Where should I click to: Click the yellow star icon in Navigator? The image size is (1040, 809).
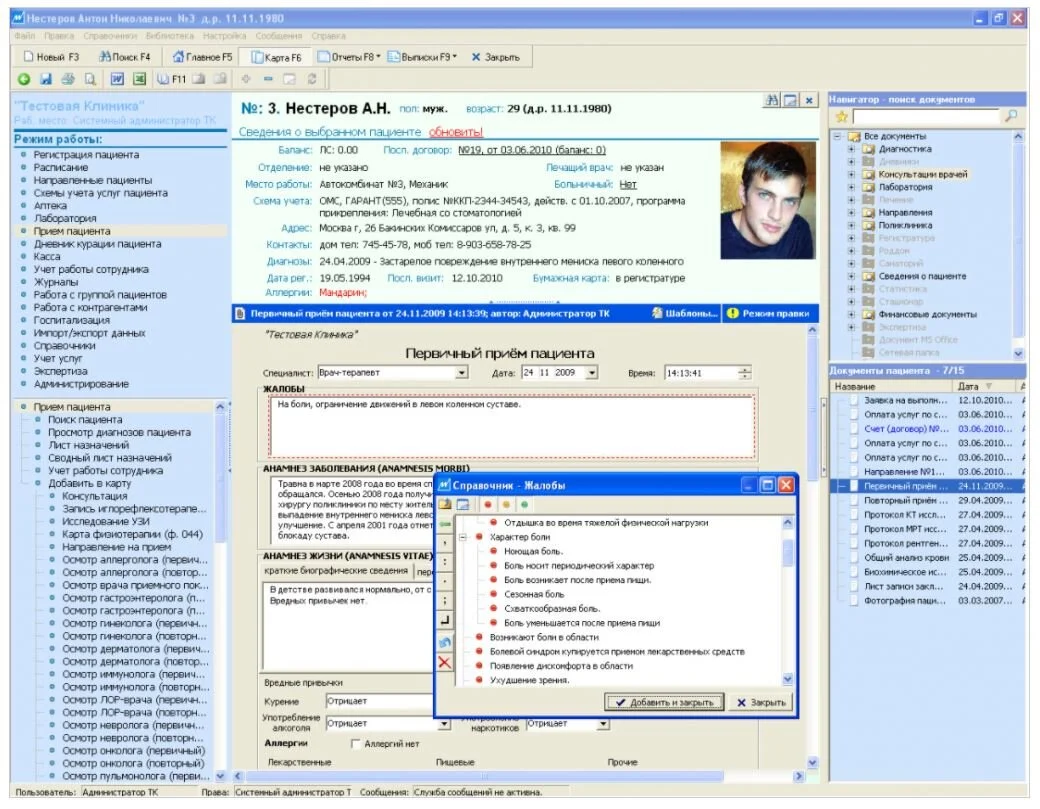[841, 117]
